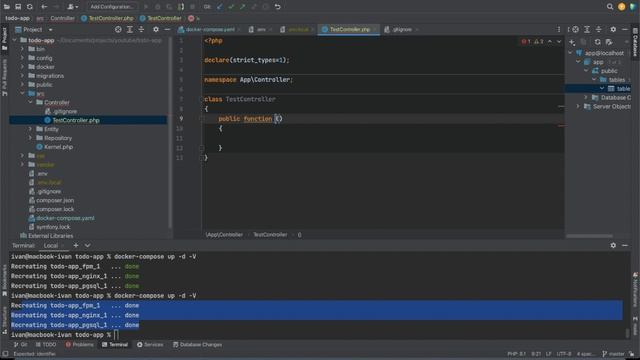Click UTF-8 encoding in status bar
This screenshot has height=360, width=640.
(x=564, y=354)
